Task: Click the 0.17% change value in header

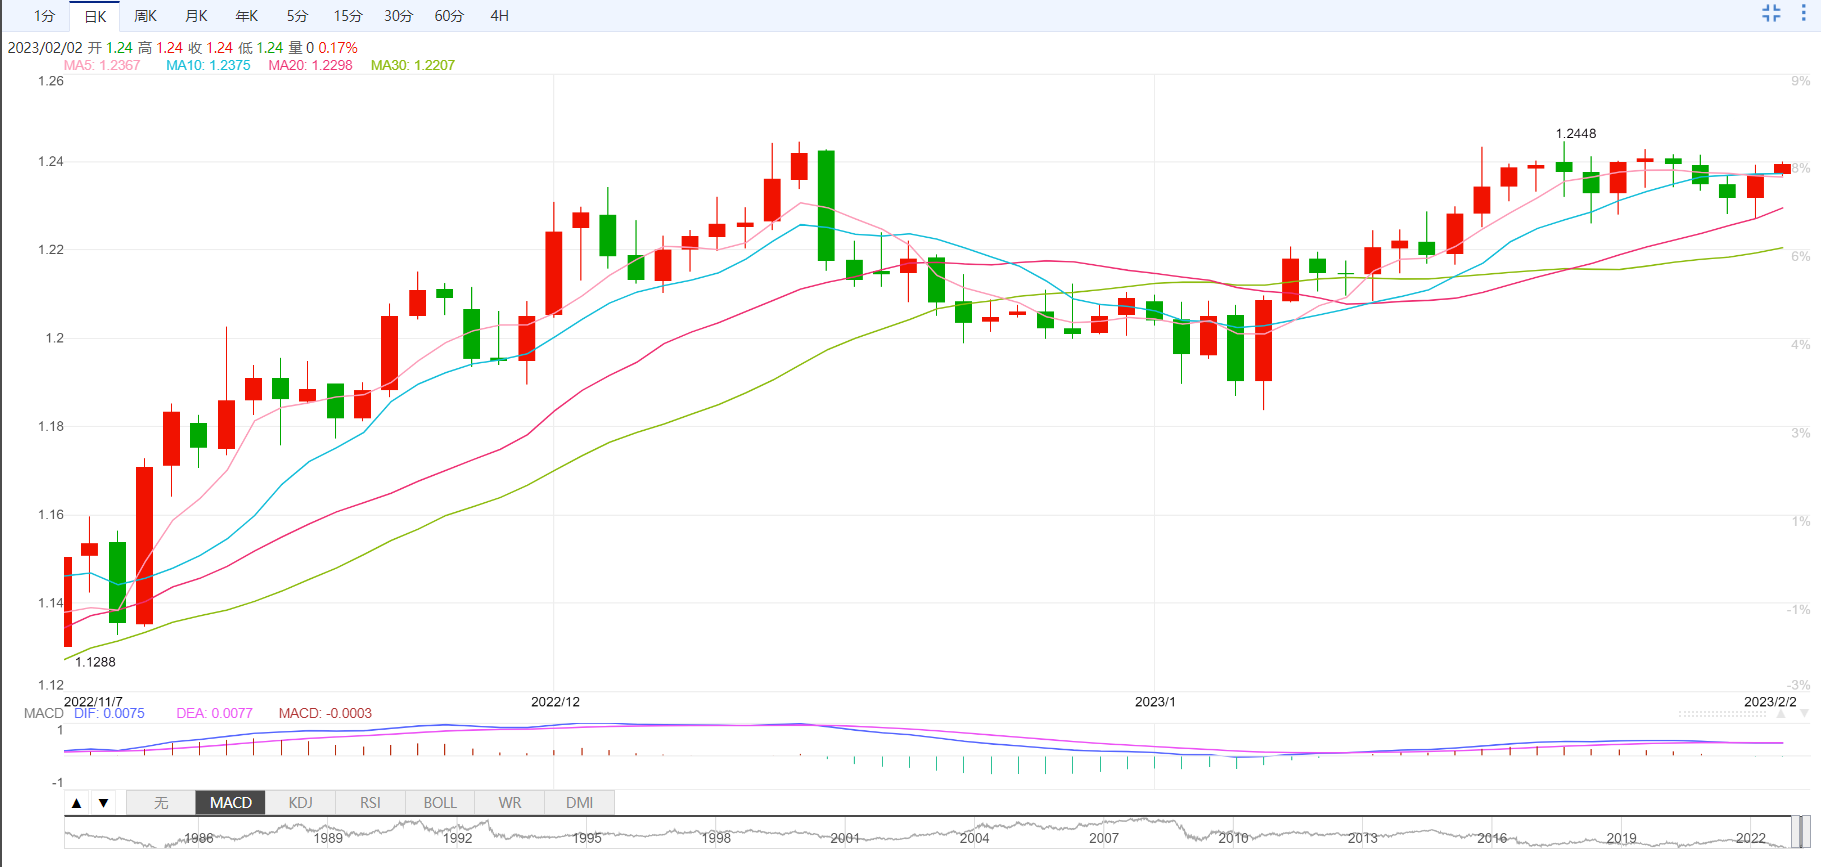Action: (x=338, y=47)
